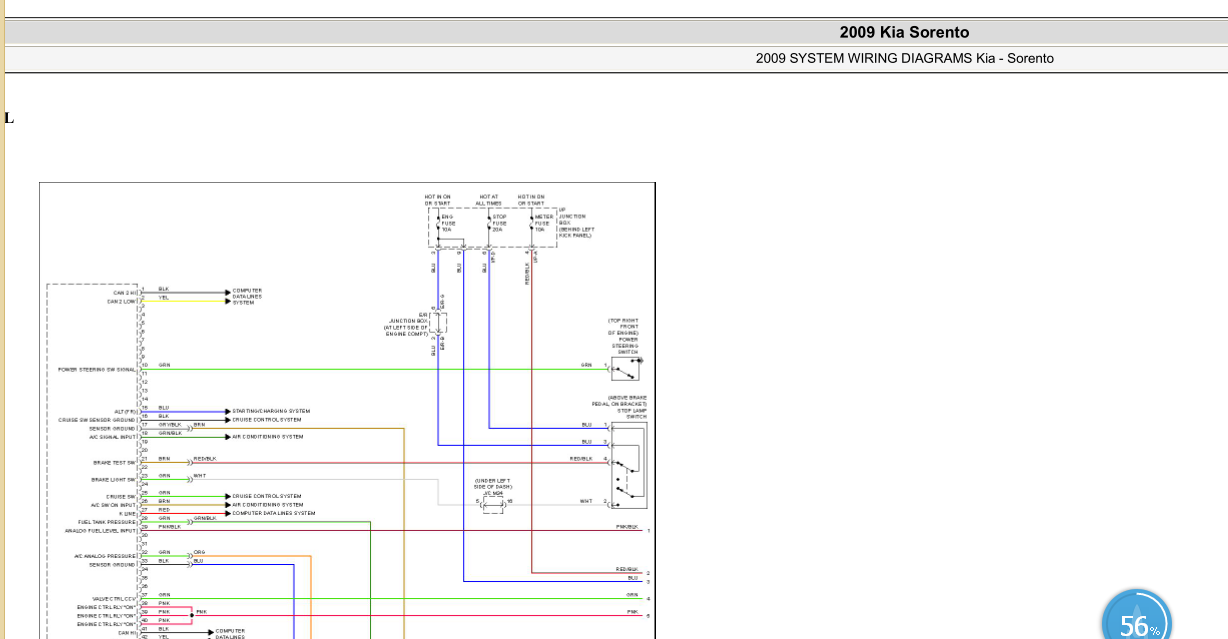Click the 'CAN 2 LOW' pin label
Image resolution: width=1228 pixels, height=639 pixels.
point(122,300)
